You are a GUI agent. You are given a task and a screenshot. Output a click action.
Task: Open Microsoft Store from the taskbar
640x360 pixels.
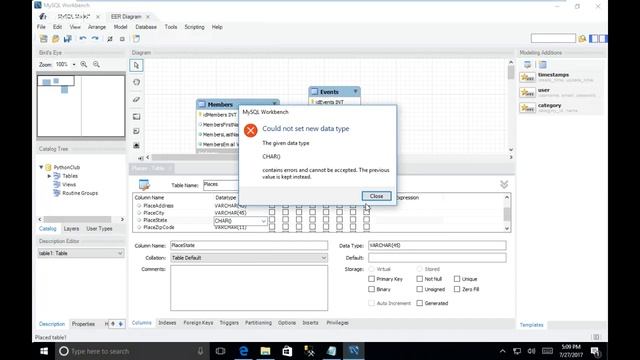(287, 351)
